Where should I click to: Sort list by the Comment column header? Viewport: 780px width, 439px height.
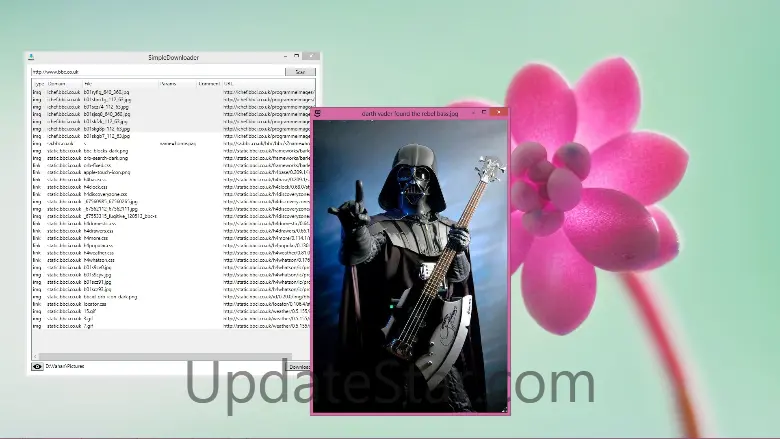pyautogui.click(x=209, y=84)
